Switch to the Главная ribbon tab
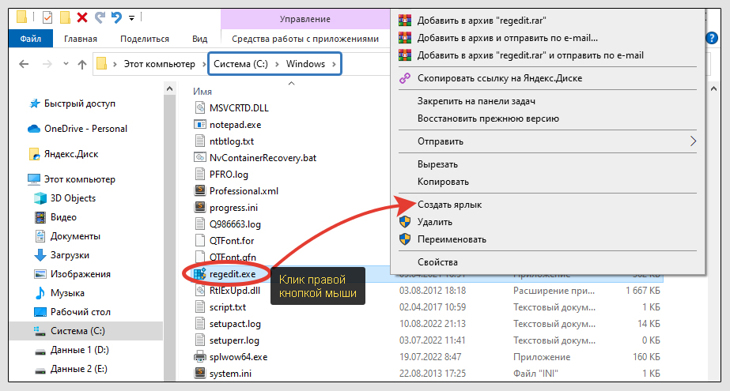Image resolution: width=730 pixels, height=391 pixels. pyautogui.click(x=81, y=39)
